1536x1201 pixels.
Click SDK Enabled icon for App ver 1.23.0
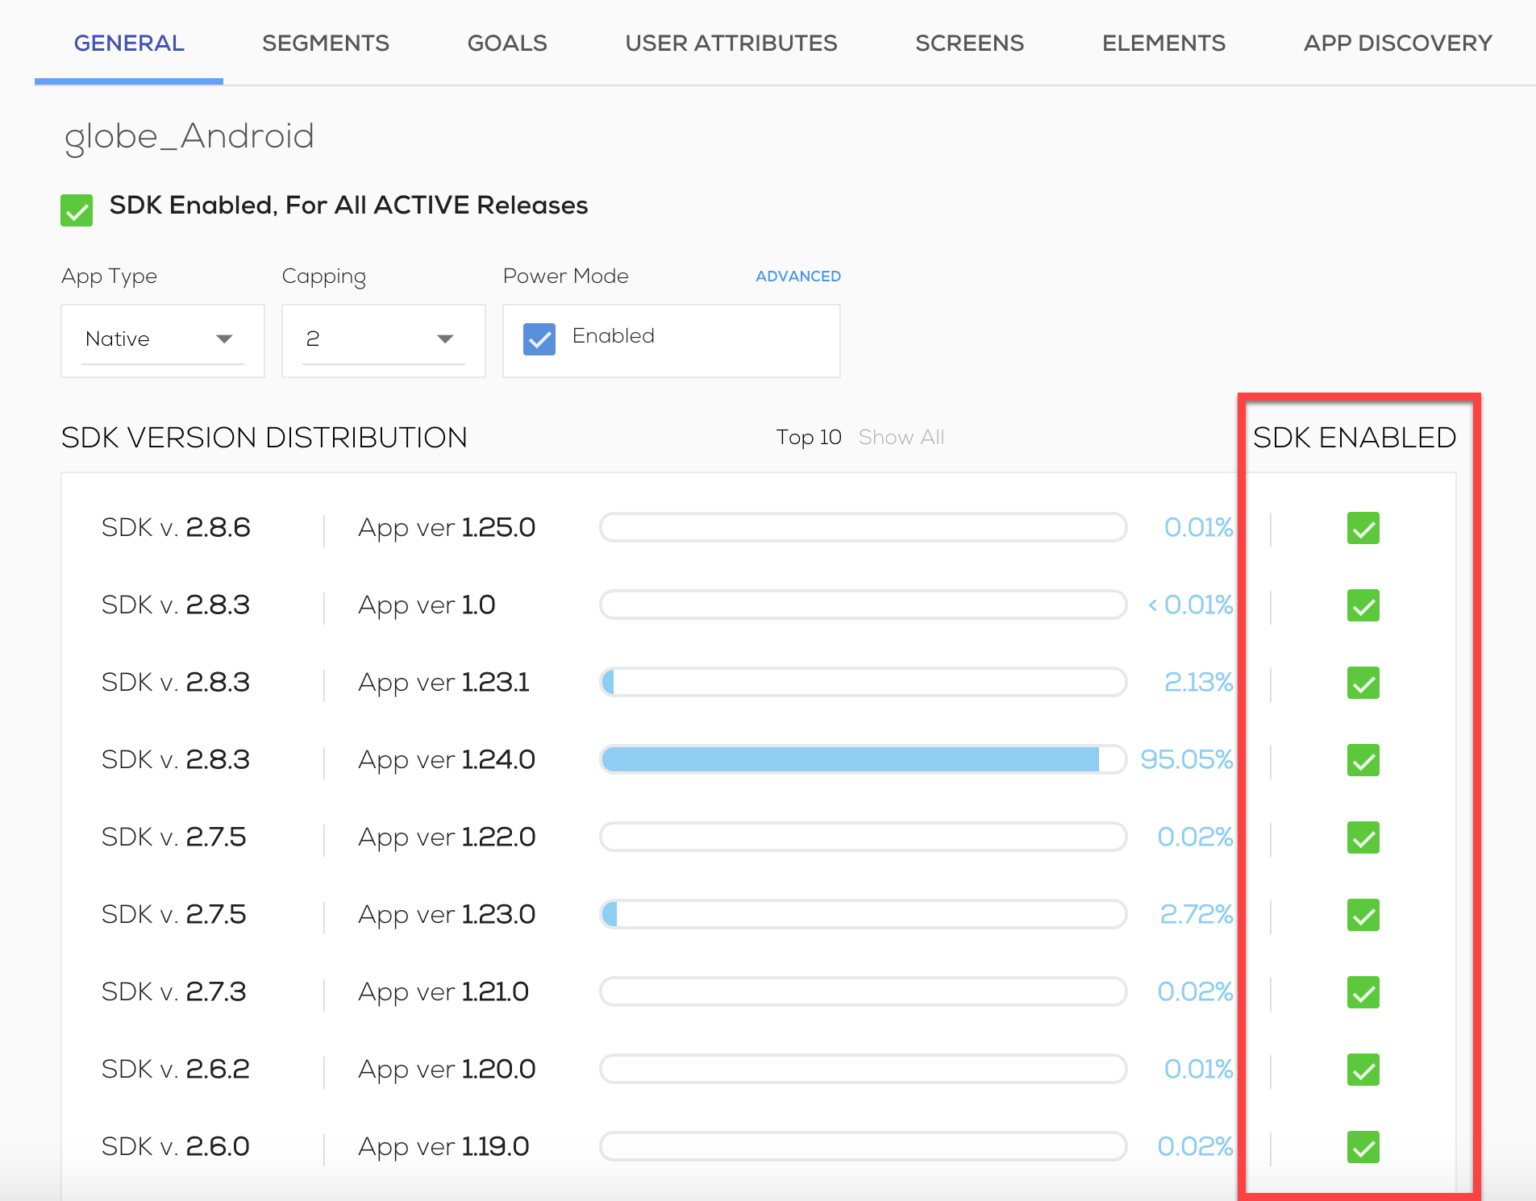[1362, 915]
